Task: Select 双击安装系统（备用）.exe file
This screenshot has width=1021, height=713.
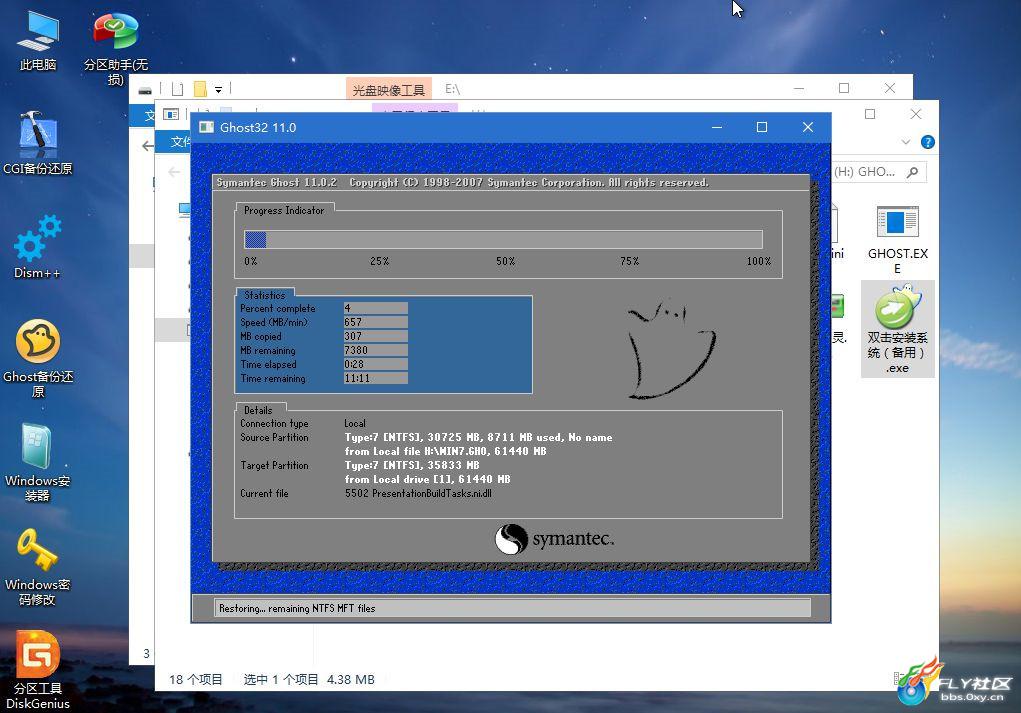Action: 897,329
